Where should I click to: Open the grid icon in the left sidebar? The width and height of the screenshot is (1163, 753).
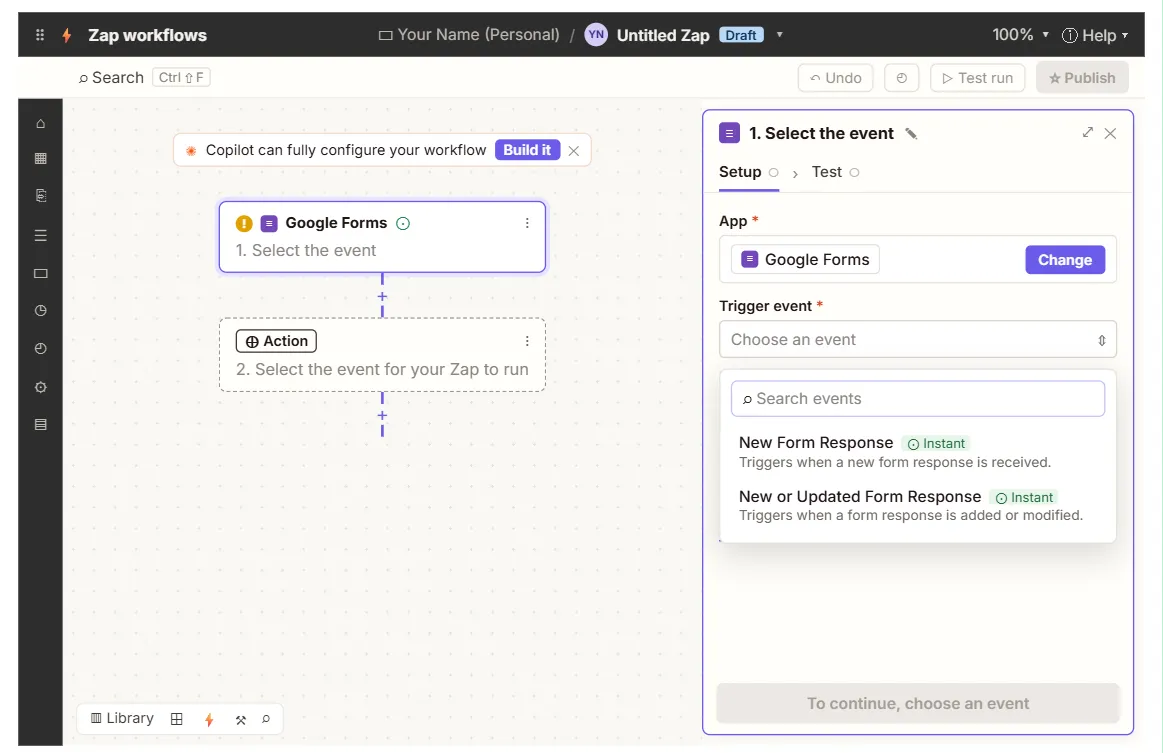[41, 158]
